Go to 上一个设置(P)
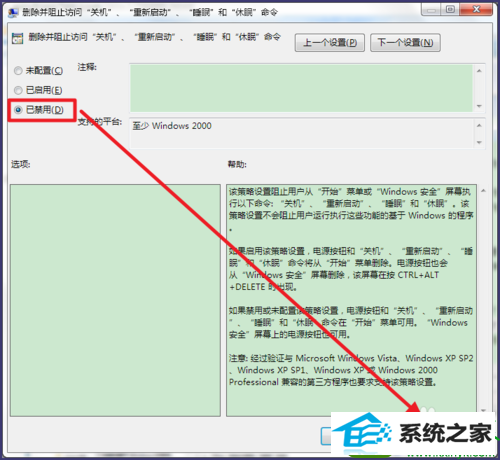The image size is (500, 460). click(330, 43)
